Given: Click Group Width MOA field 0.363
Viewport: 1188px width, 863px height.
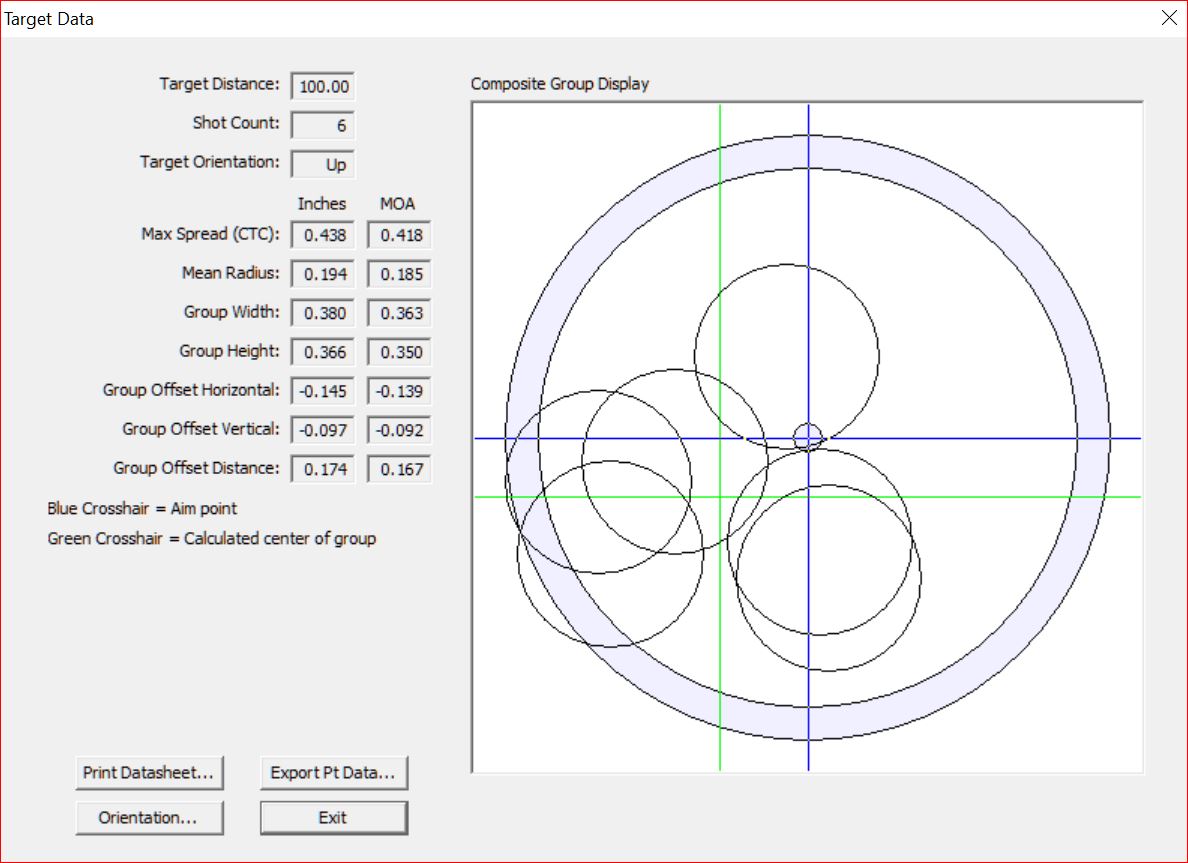Looking at the screenshot, I should click(x=399, y=314).
